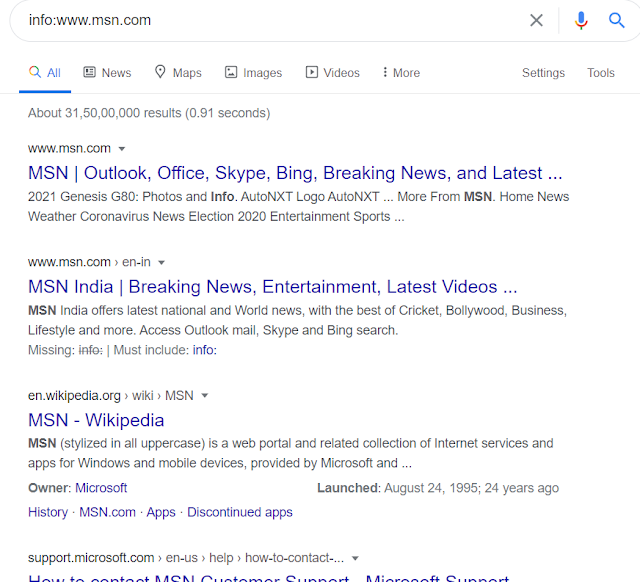640x582 pixels.
Task: Click the Microsoft owner link
Action: coord(101,488)
